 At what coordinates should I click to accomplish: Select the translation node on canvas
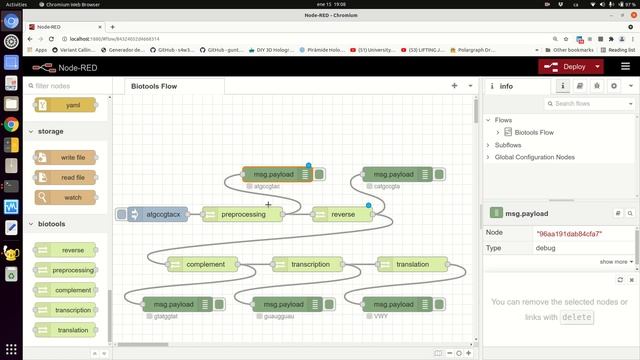point(412,264)
